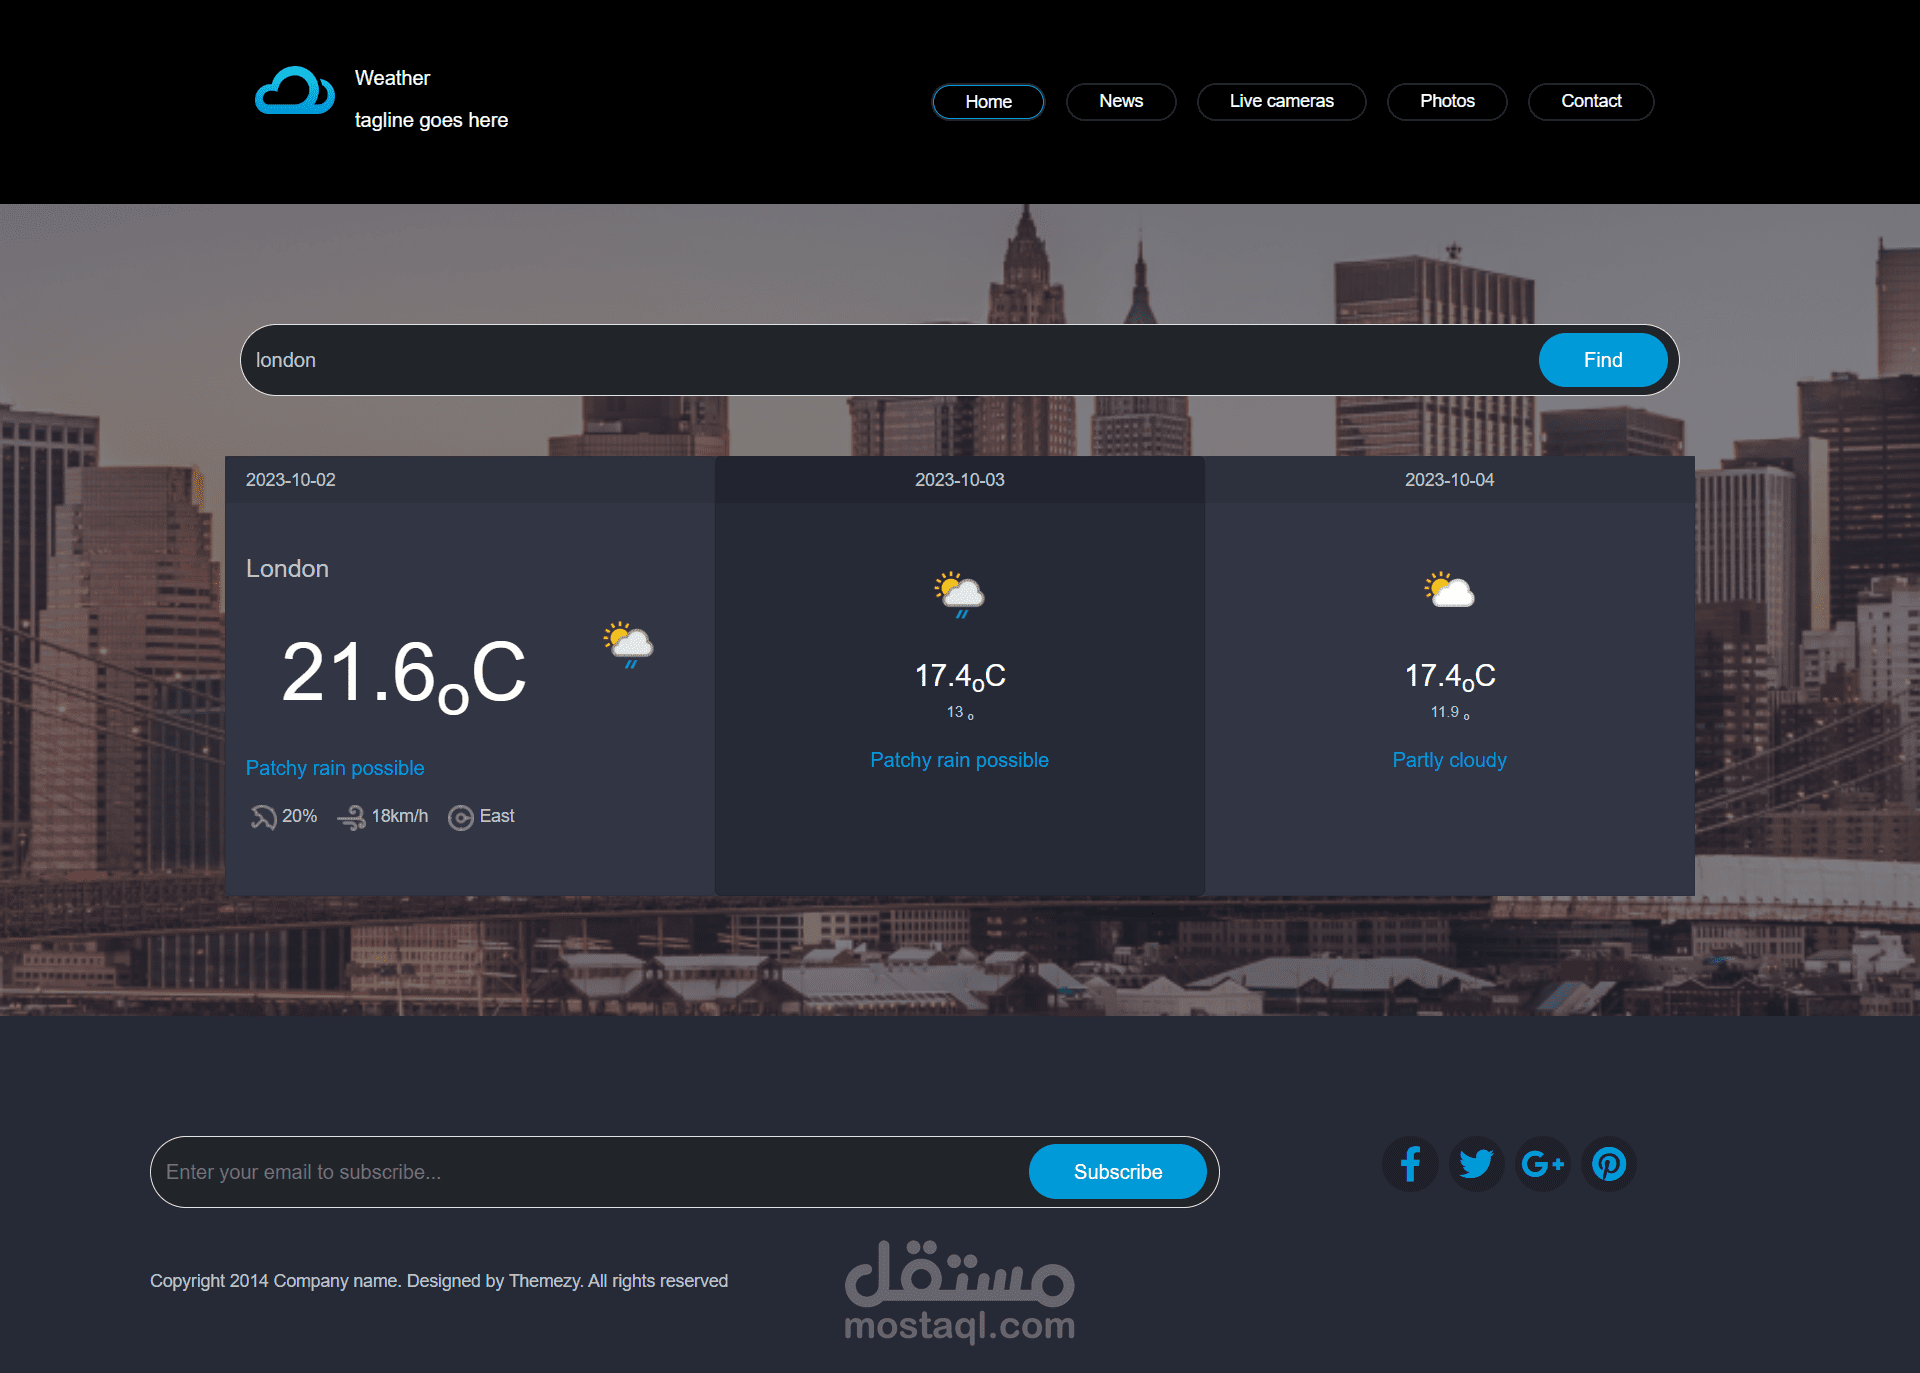The height and width of the screenshot is (1373, 1920).
Task: Open the Home navigation item
Action: pyautogui.click(x=988, y=101)
